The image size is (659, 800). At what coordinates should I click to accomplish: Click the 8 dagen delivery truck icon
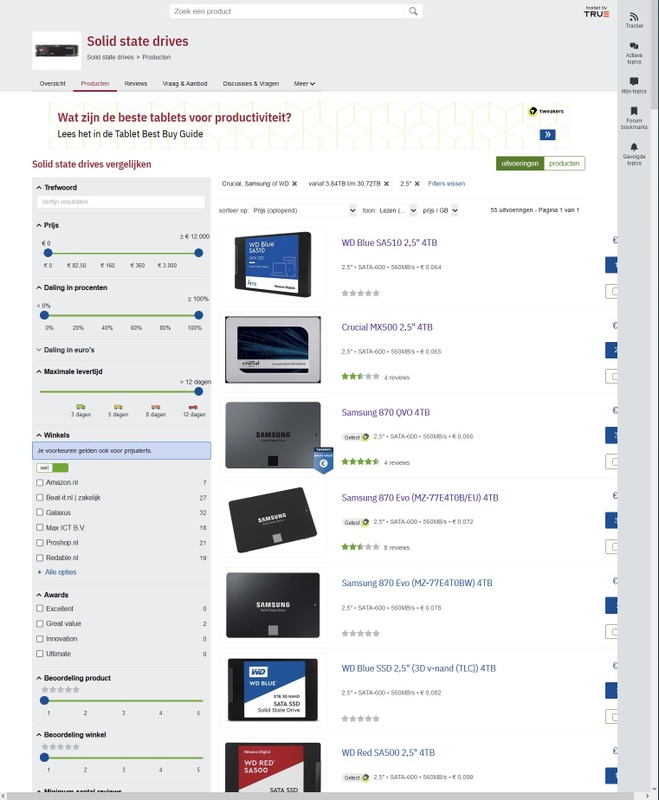pyautogui.click(x=156, y=407)
